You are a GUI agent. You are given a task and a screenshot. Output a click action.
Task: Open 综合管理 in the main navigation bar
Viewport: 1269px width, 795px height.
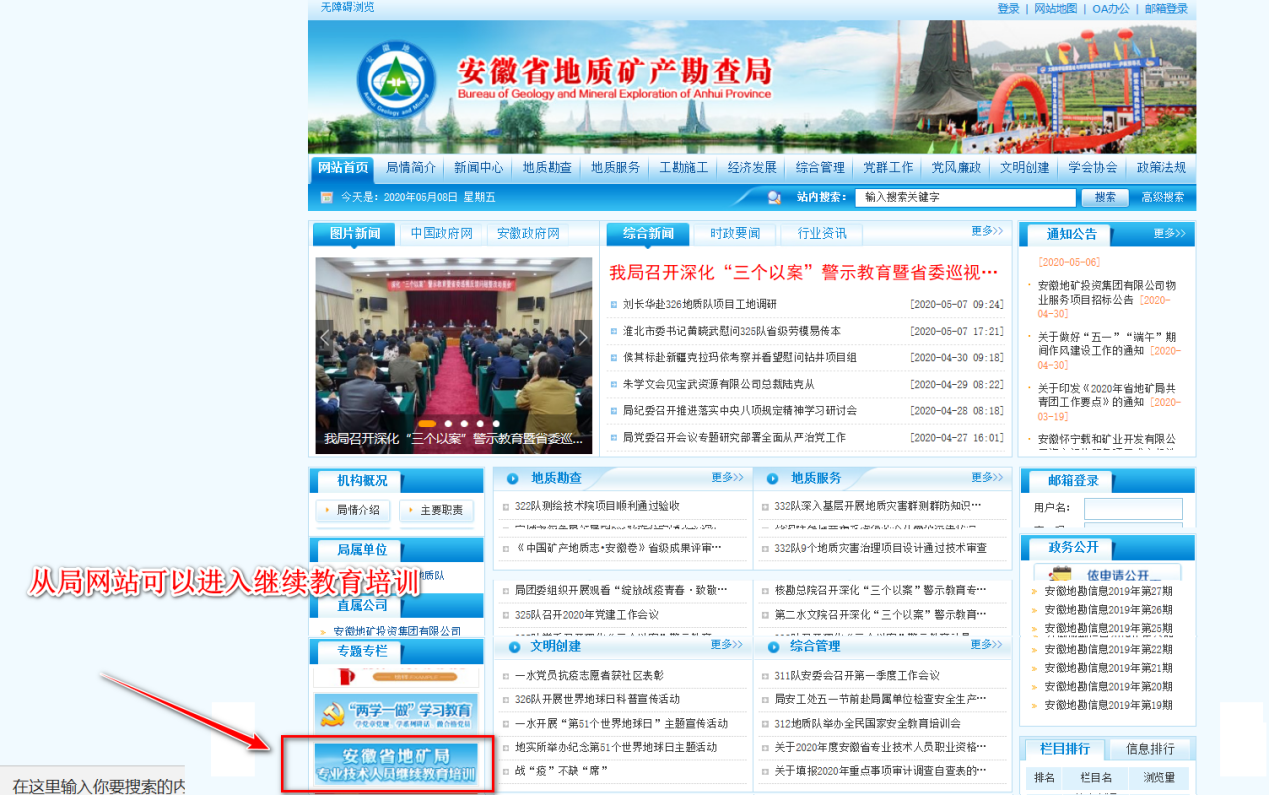(x=821, y=168)
